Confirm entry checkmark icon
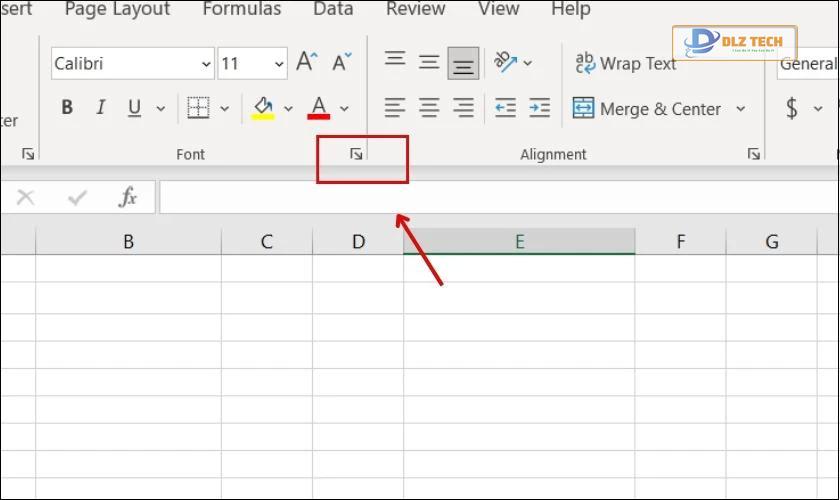840x500 pixels. click(77, 197)
